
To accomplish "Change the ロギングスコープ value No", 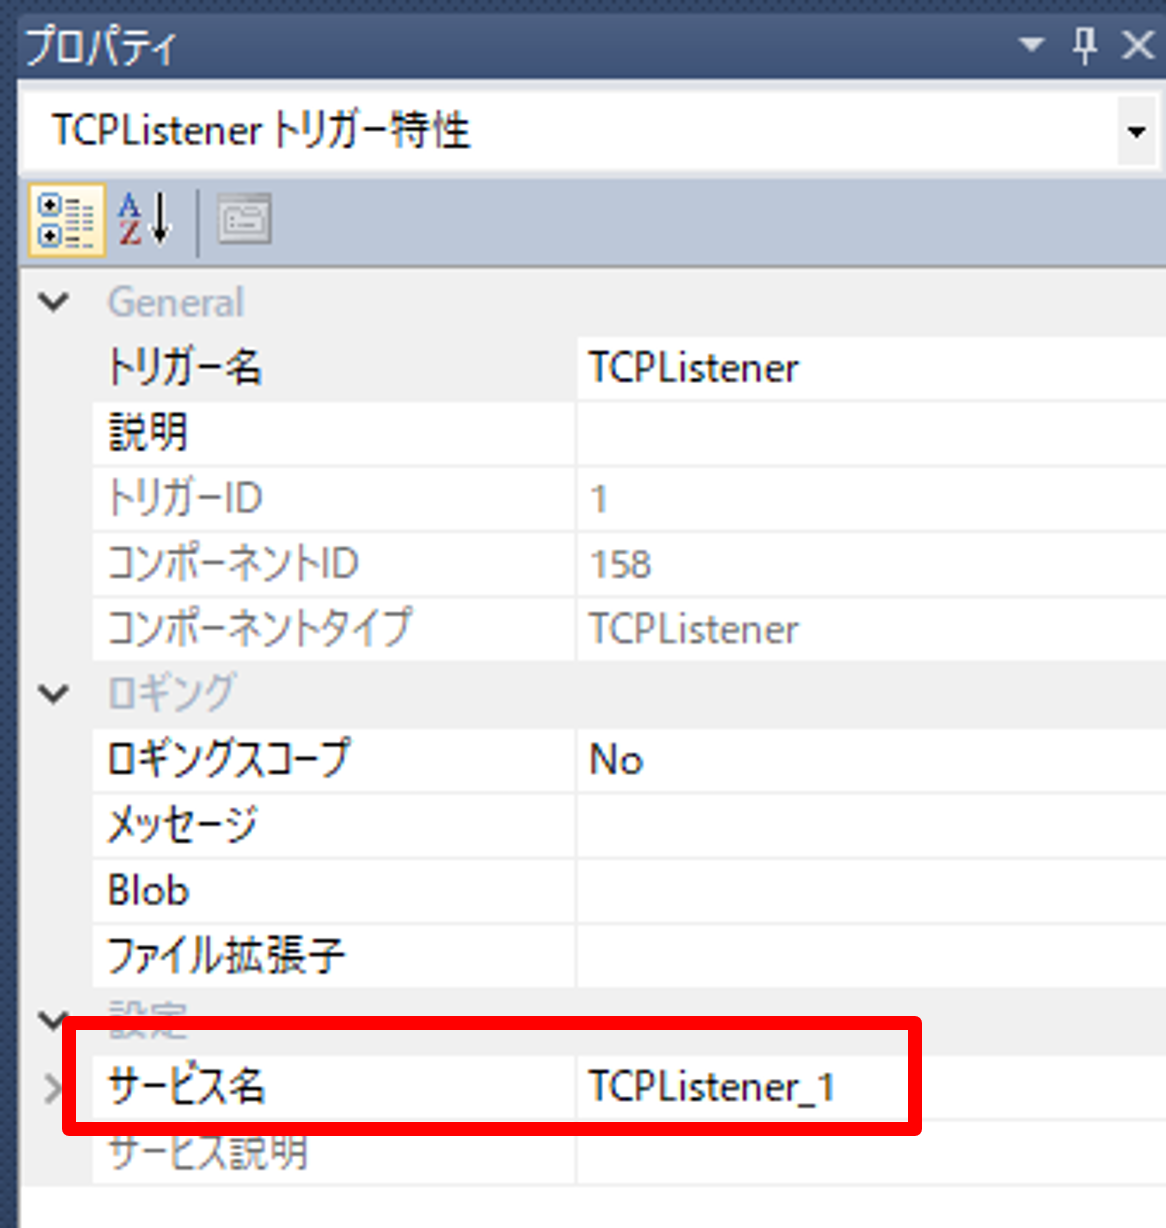I will [x=871, y=759].
